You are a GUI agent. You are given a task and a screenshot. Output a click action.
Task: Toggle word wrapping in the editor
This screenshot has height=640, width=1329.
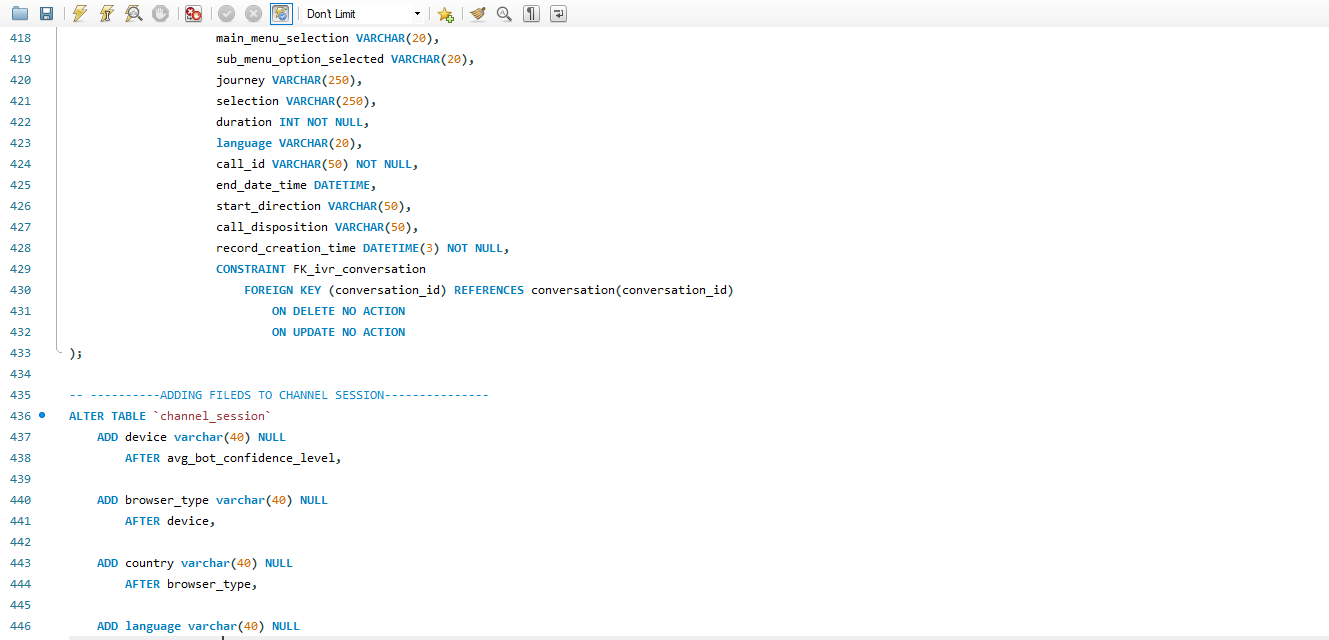pyautogui.click(x=558, y=14)
